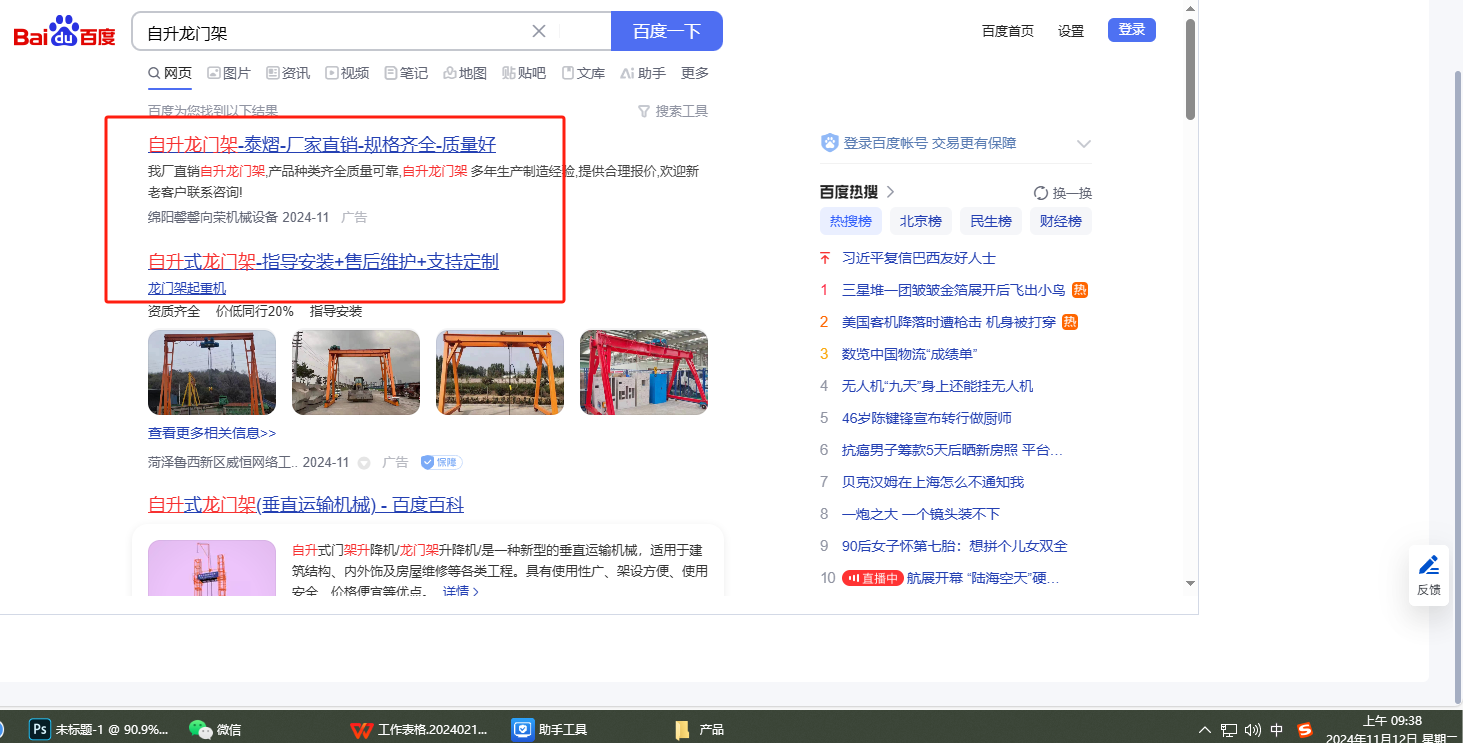Switch to the 视频 tab

(x=347, y=73)
